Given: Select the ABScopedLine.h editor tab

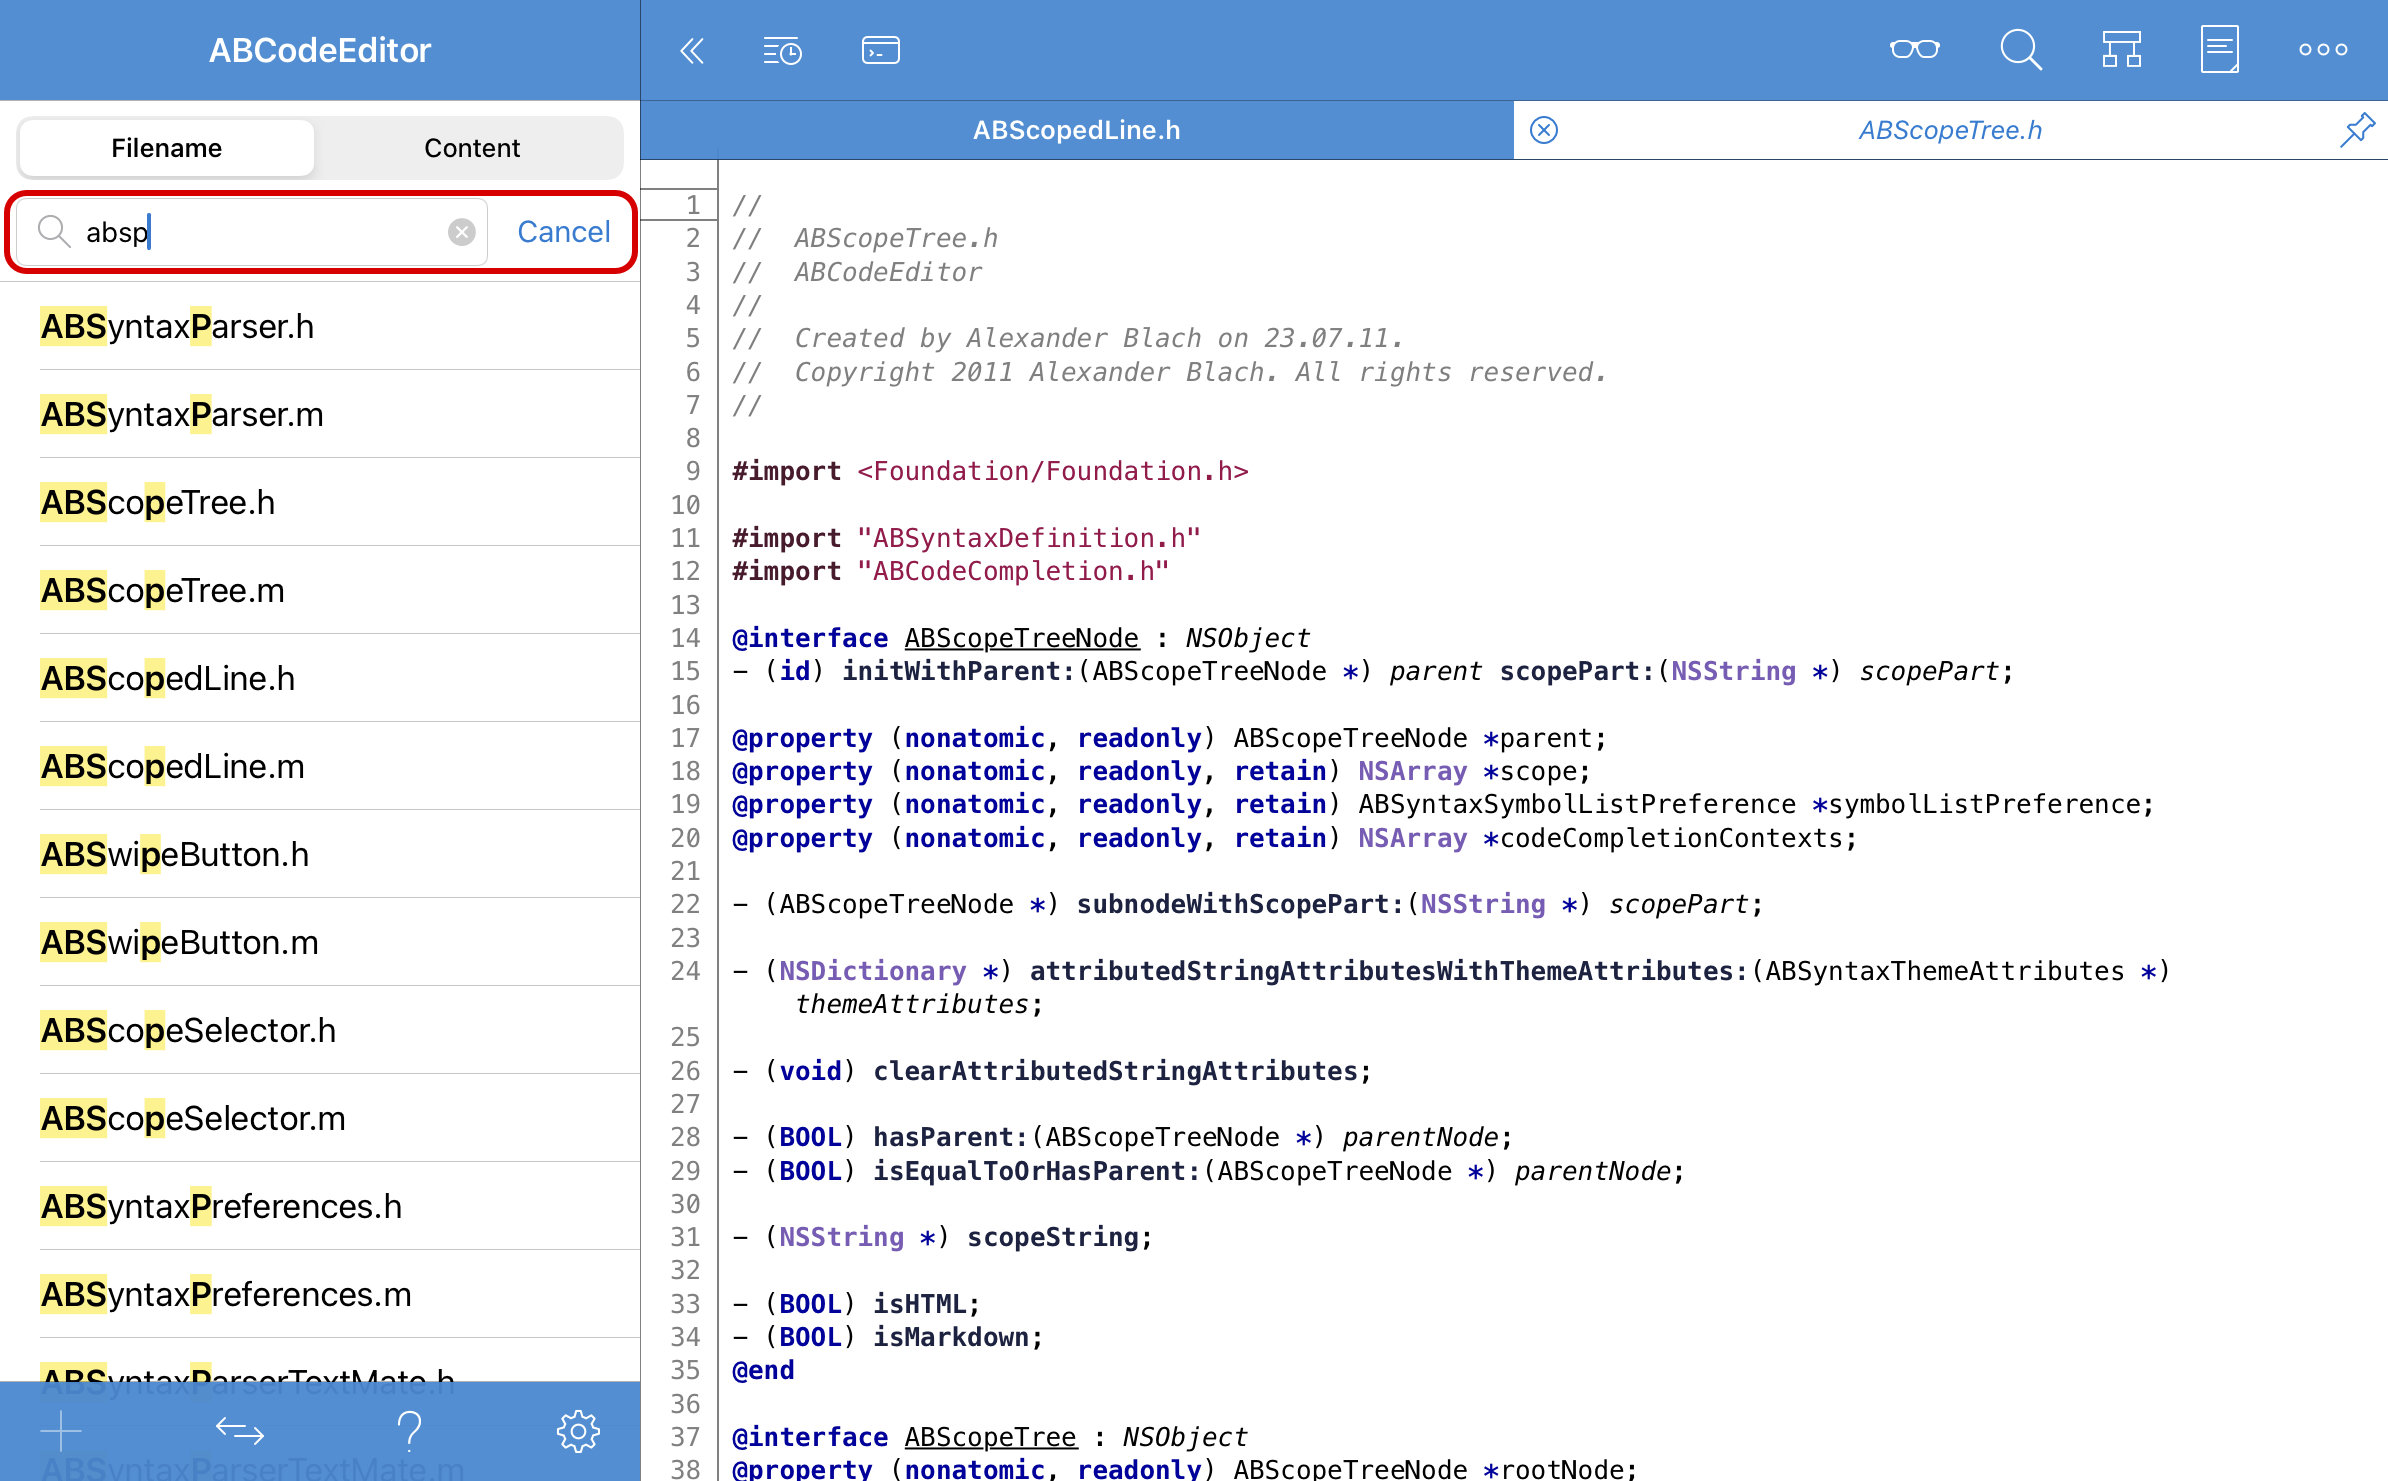Looking at the screenshot, I should pos(1077,130).
